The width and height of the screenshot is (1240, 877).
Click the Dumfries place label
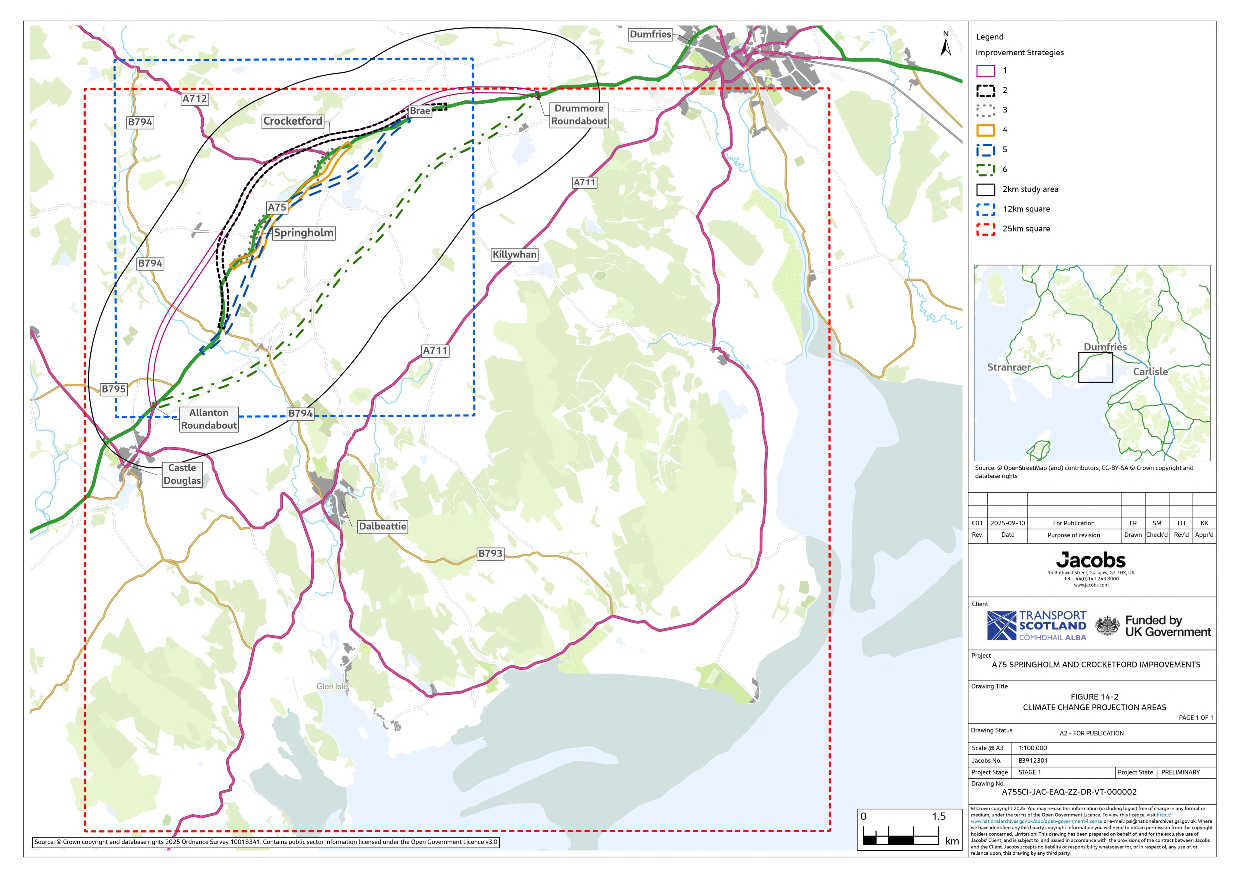(x=648, y=32)
